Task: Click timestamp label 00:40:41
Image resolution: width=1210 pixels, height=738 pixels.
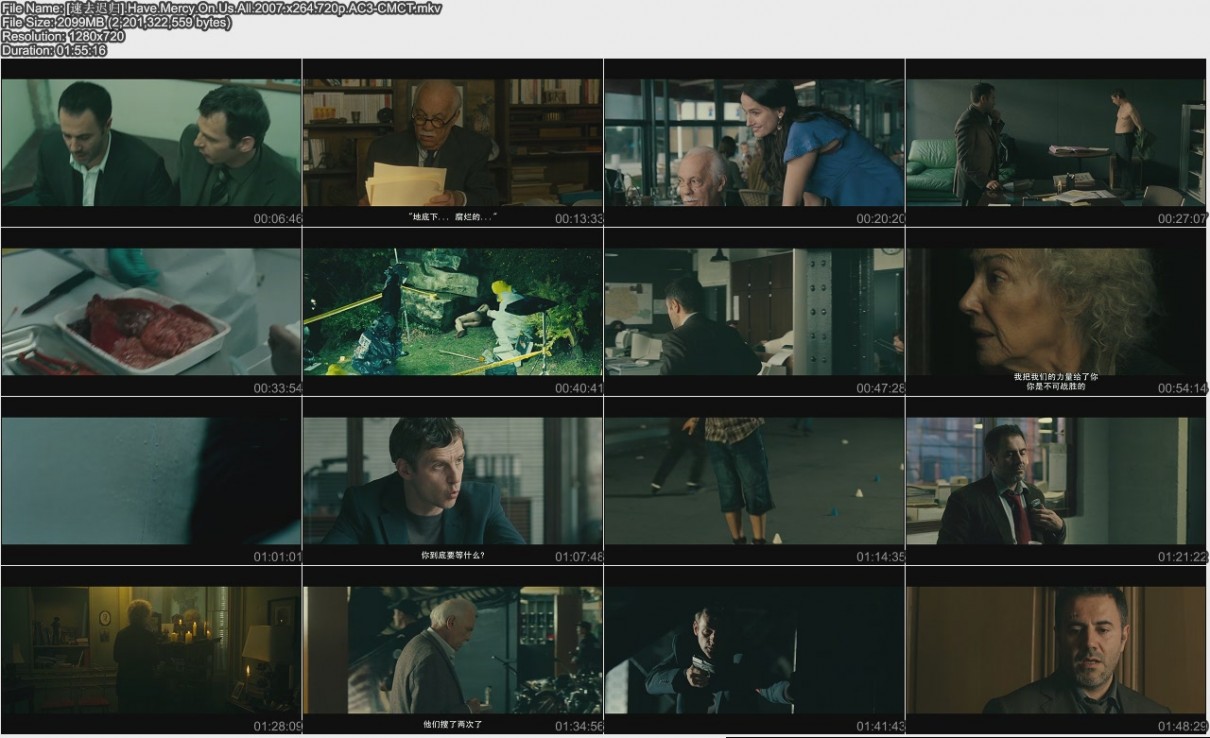Action: (x=579, y=388)
